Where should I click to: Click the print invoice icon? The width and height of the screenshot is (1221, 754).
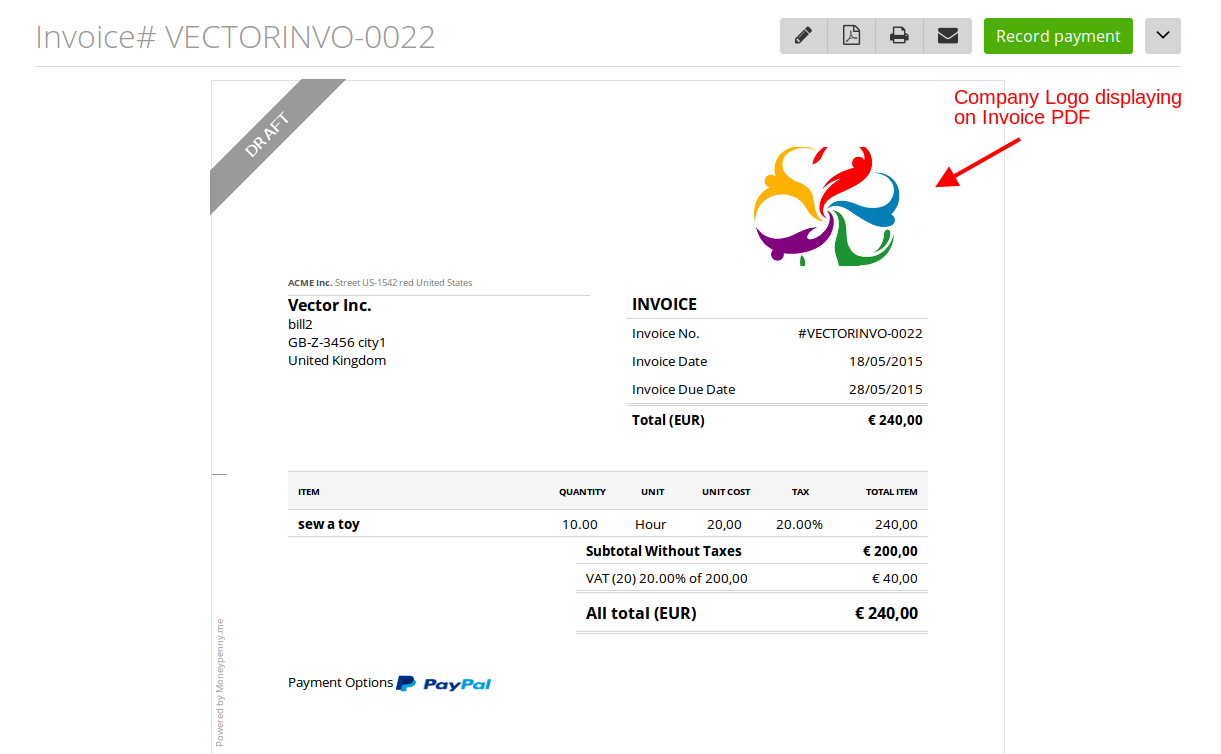900,36
